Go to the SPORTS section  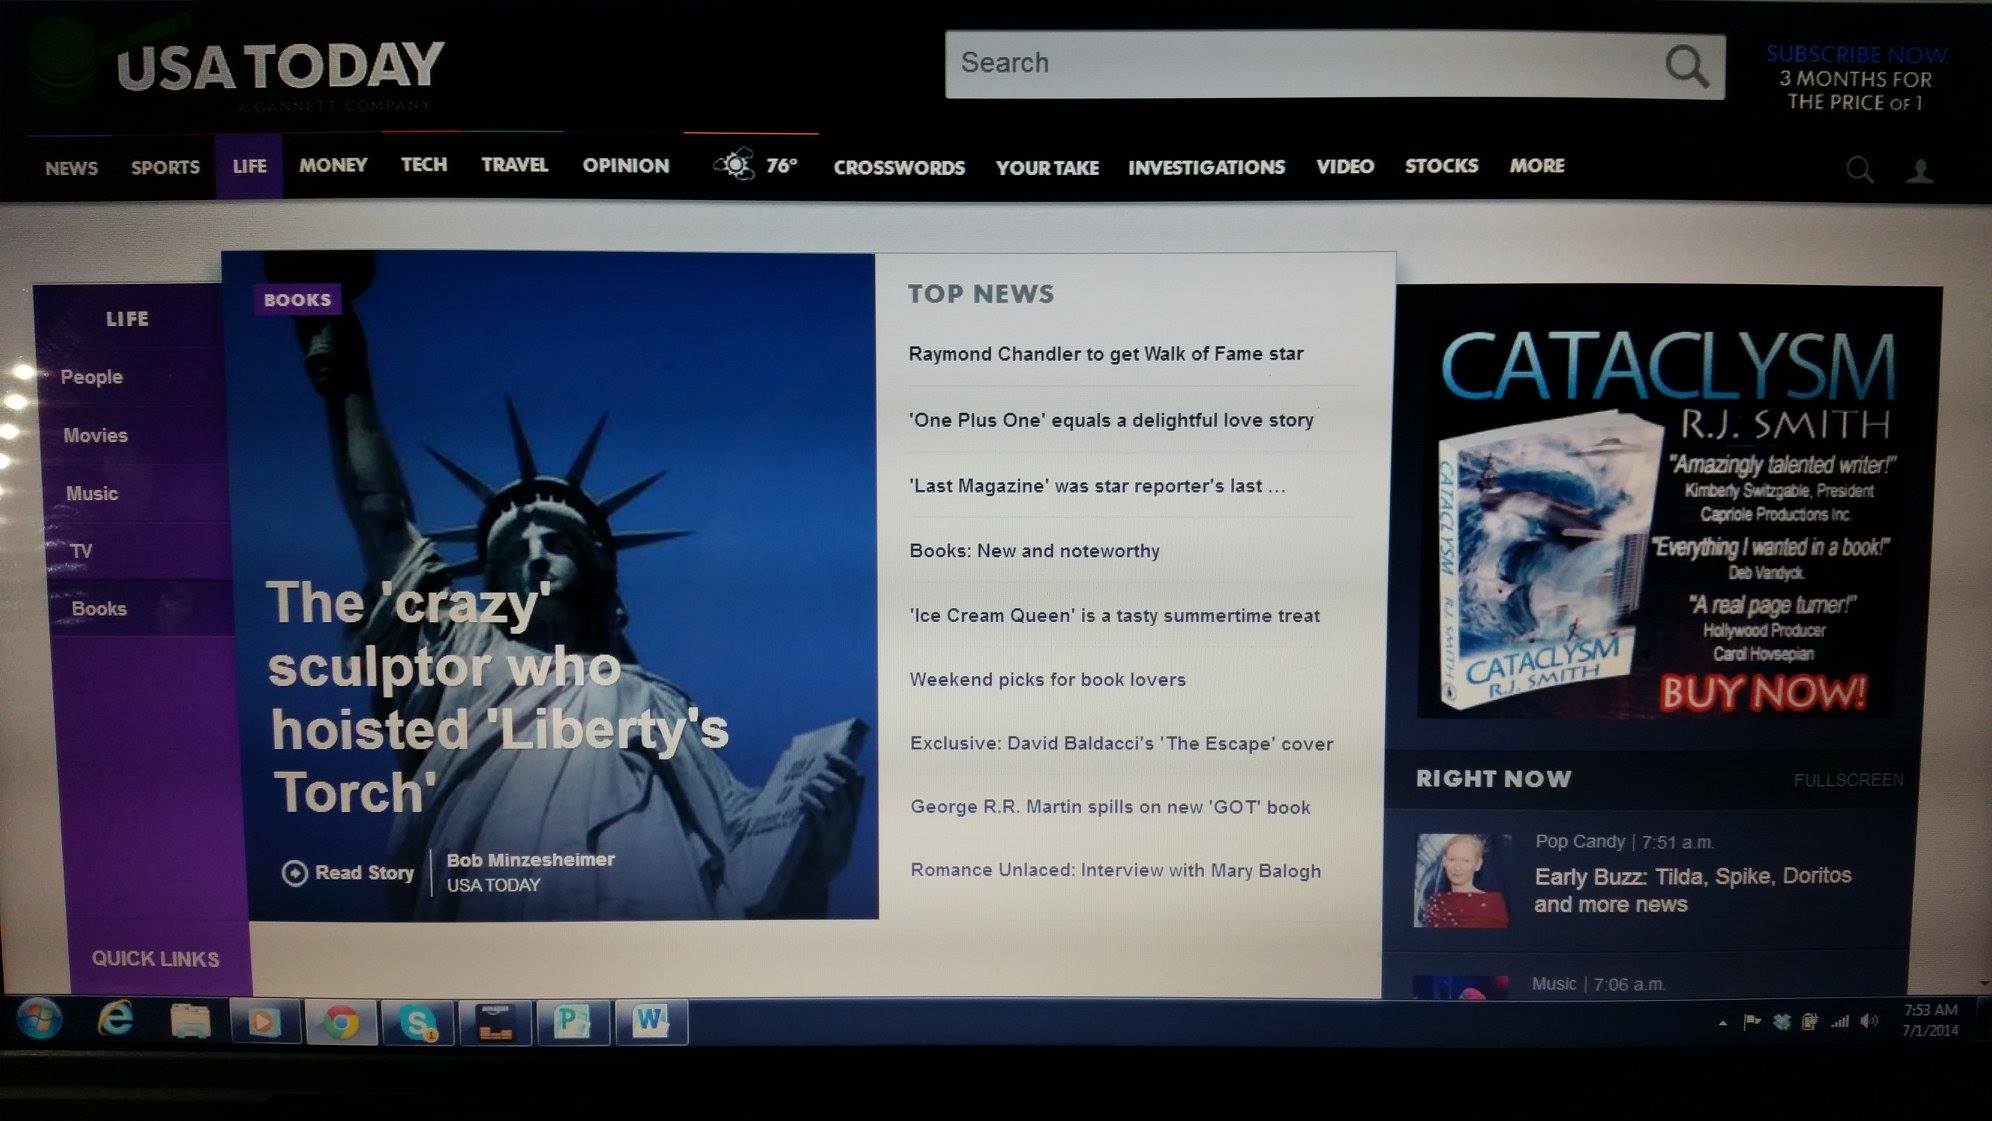[165, 167]
